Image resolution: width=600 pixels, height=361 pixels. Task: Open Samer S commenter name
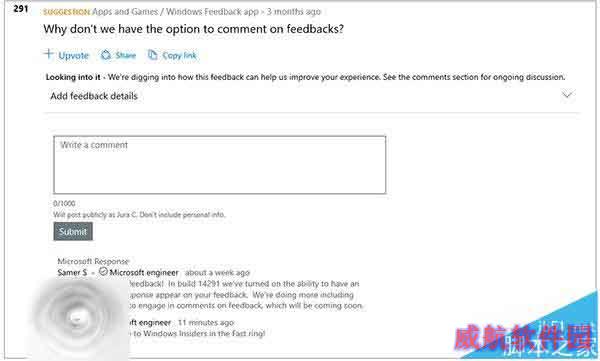click(x=72, y=273)
